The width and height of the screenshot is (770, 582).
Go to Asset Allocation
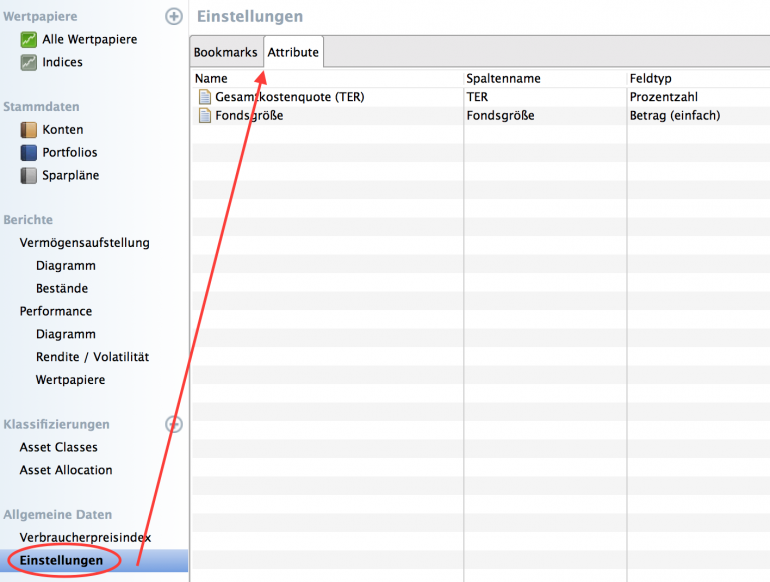(66, 470)
